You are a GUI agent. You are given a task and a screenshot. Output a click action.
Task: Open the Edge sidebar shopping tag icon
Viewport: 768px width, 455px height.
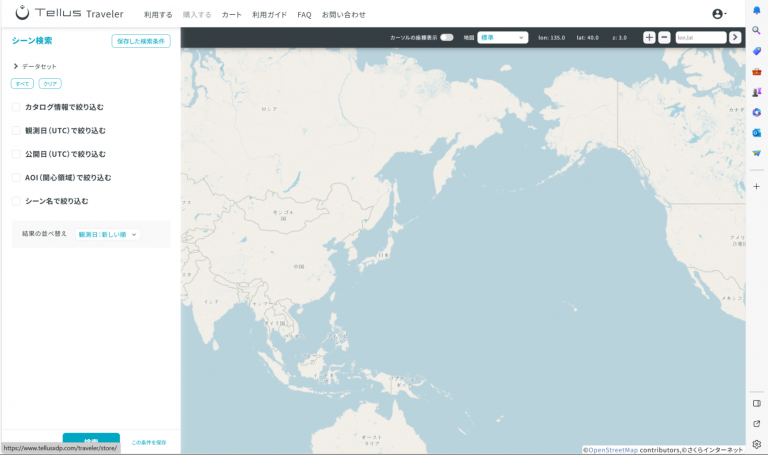point(757,51)
